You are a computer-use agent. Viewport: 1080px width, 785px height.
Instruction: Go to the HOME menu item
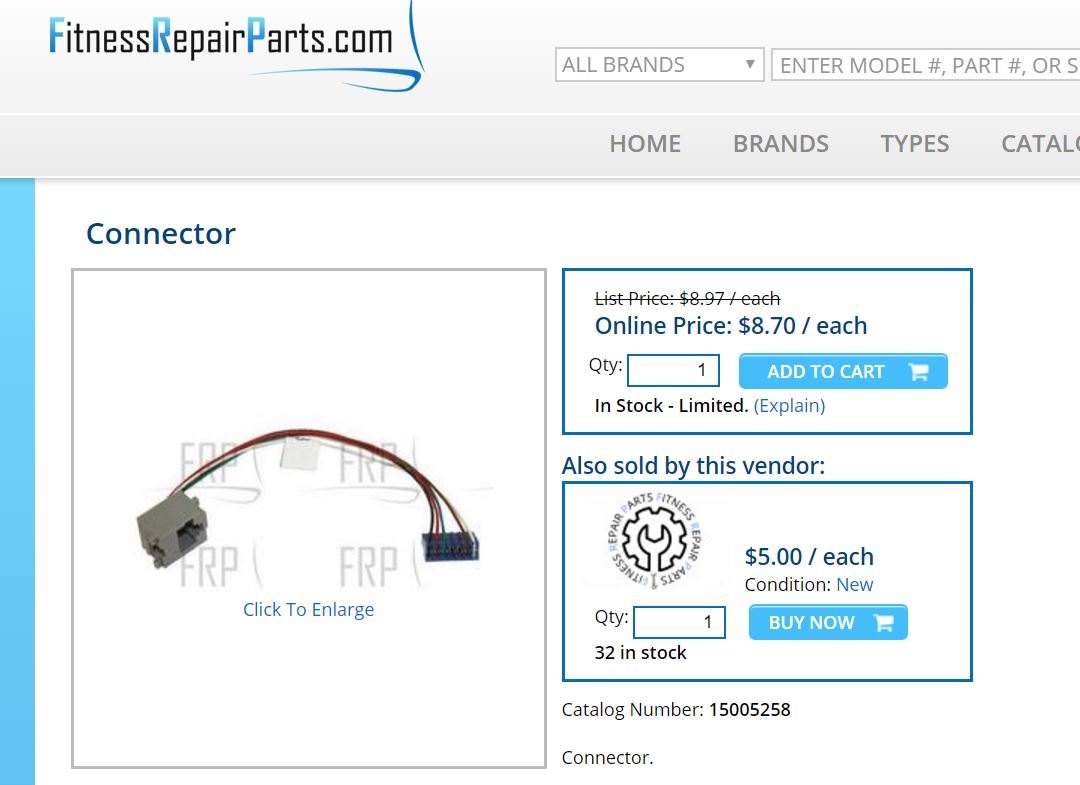pos(645,144)
